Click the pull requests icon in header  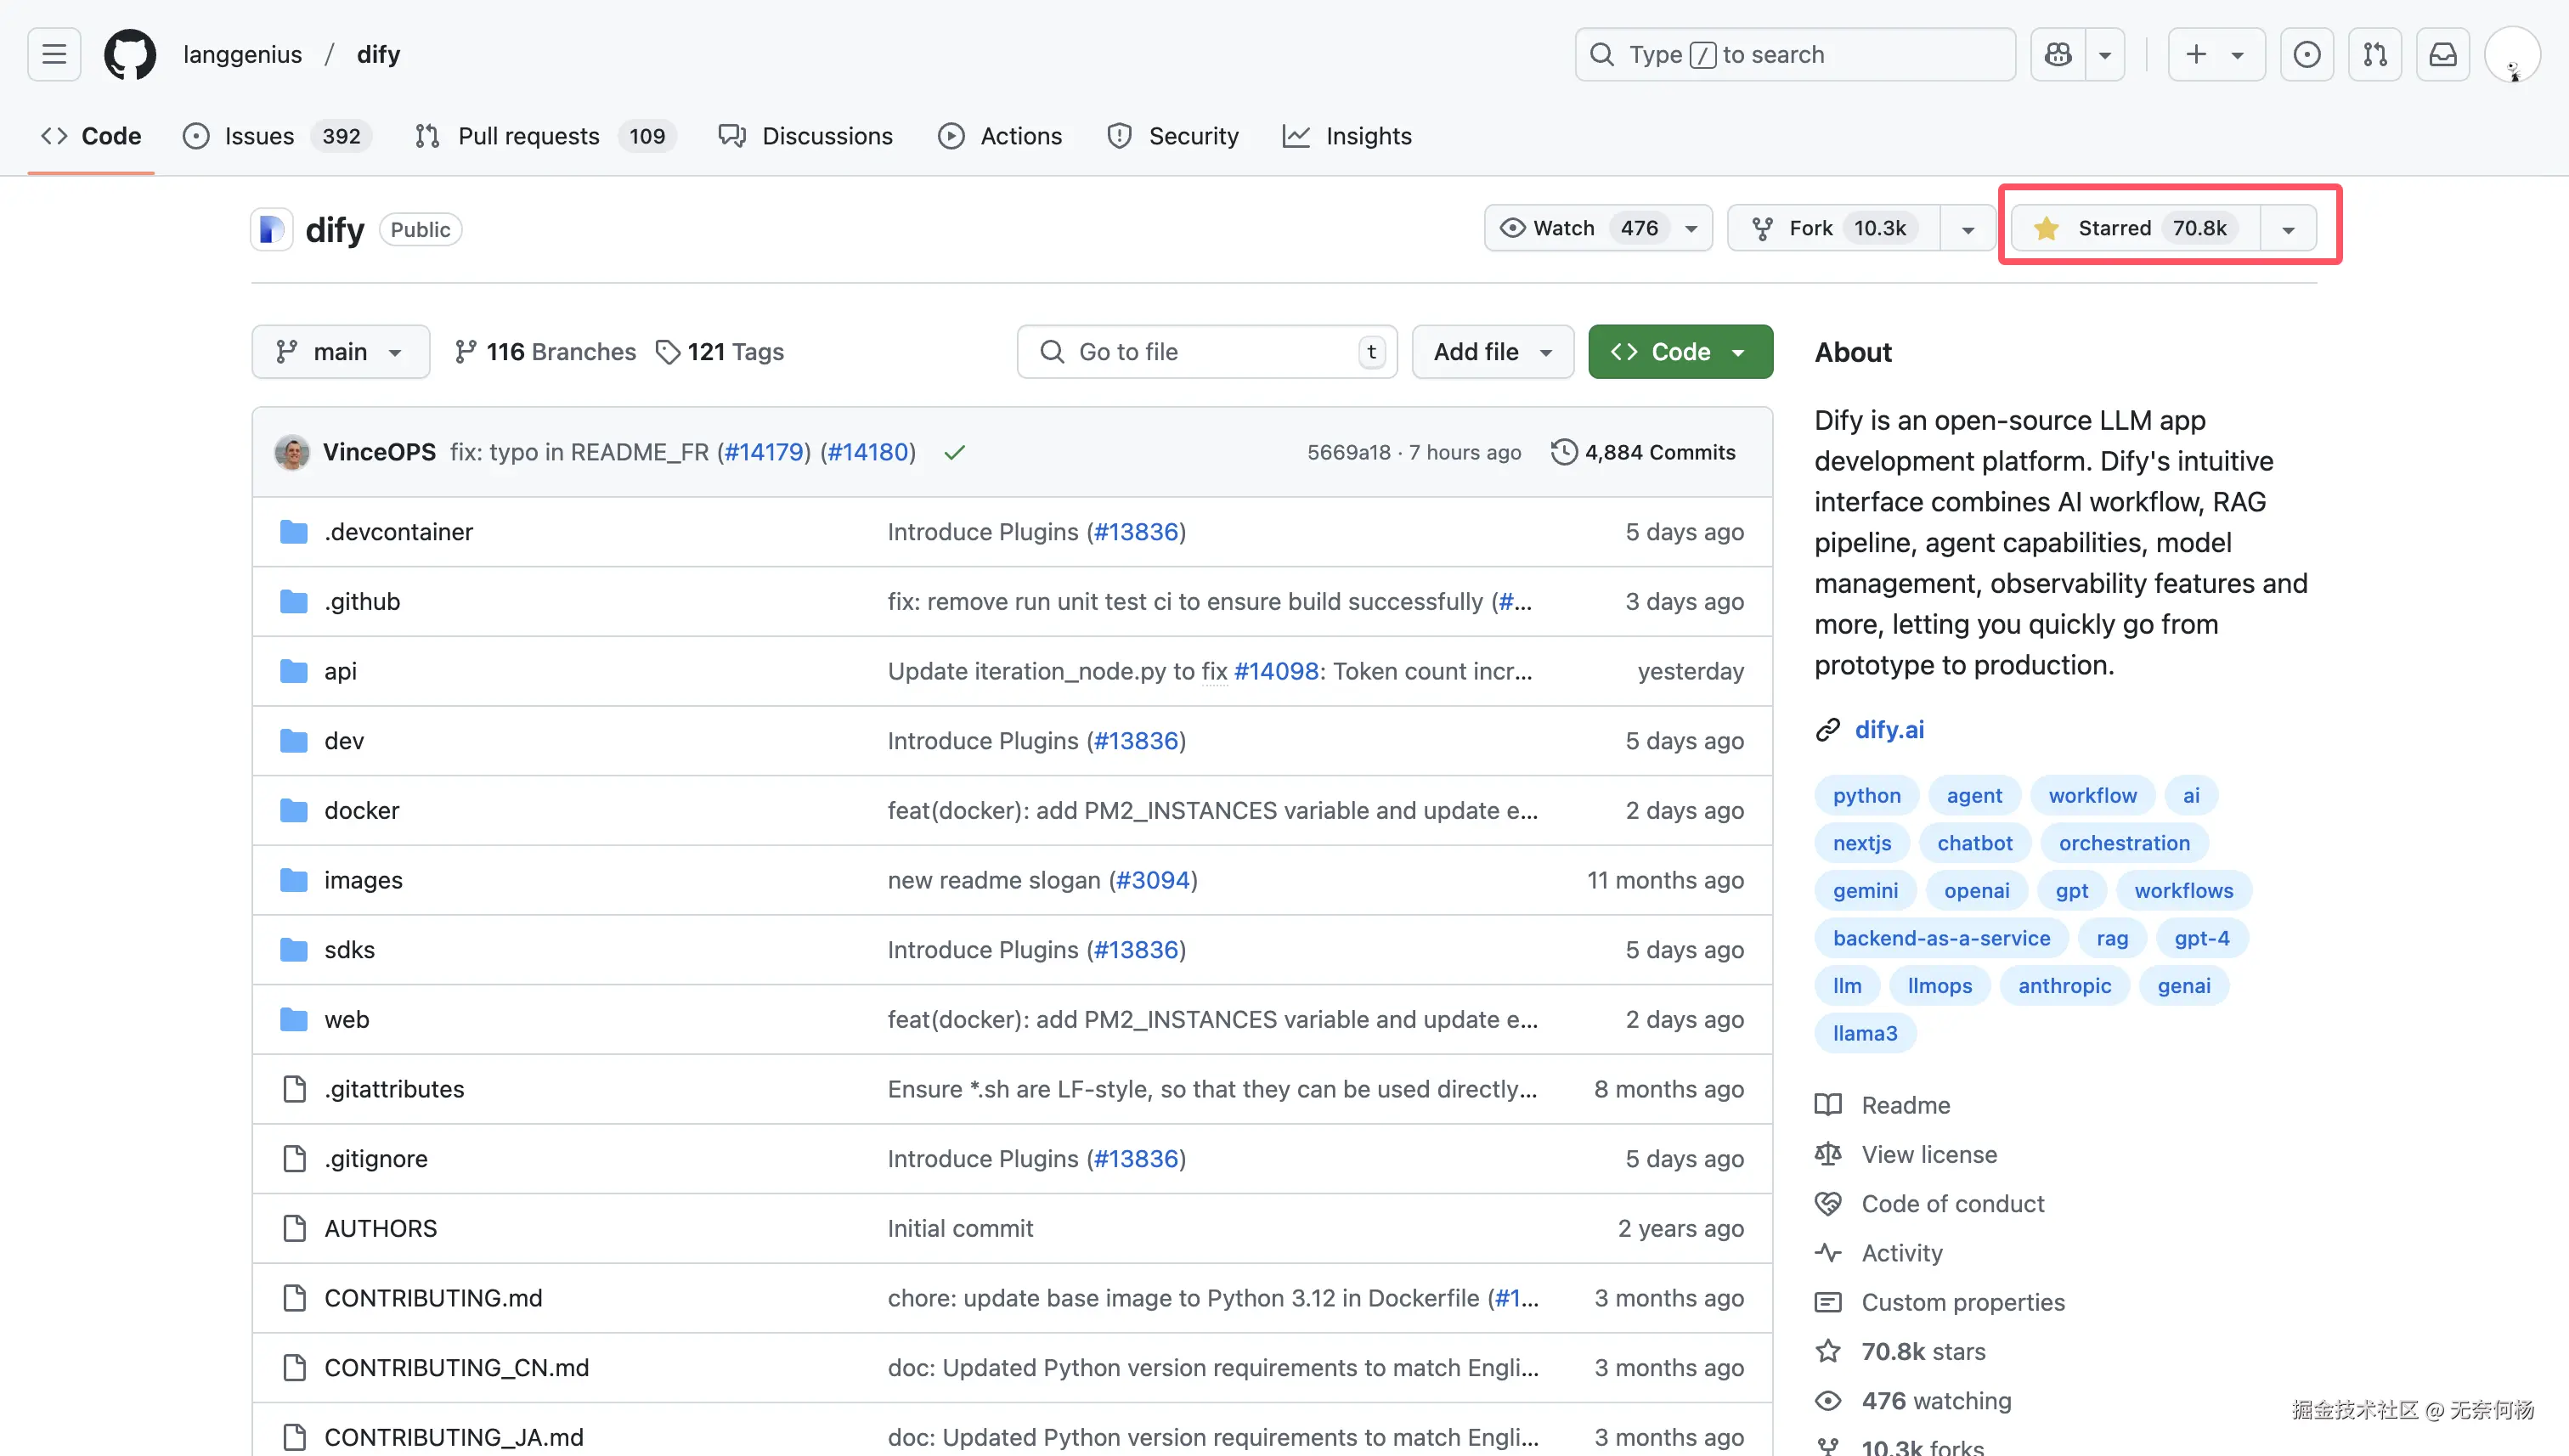(2375, 54)
